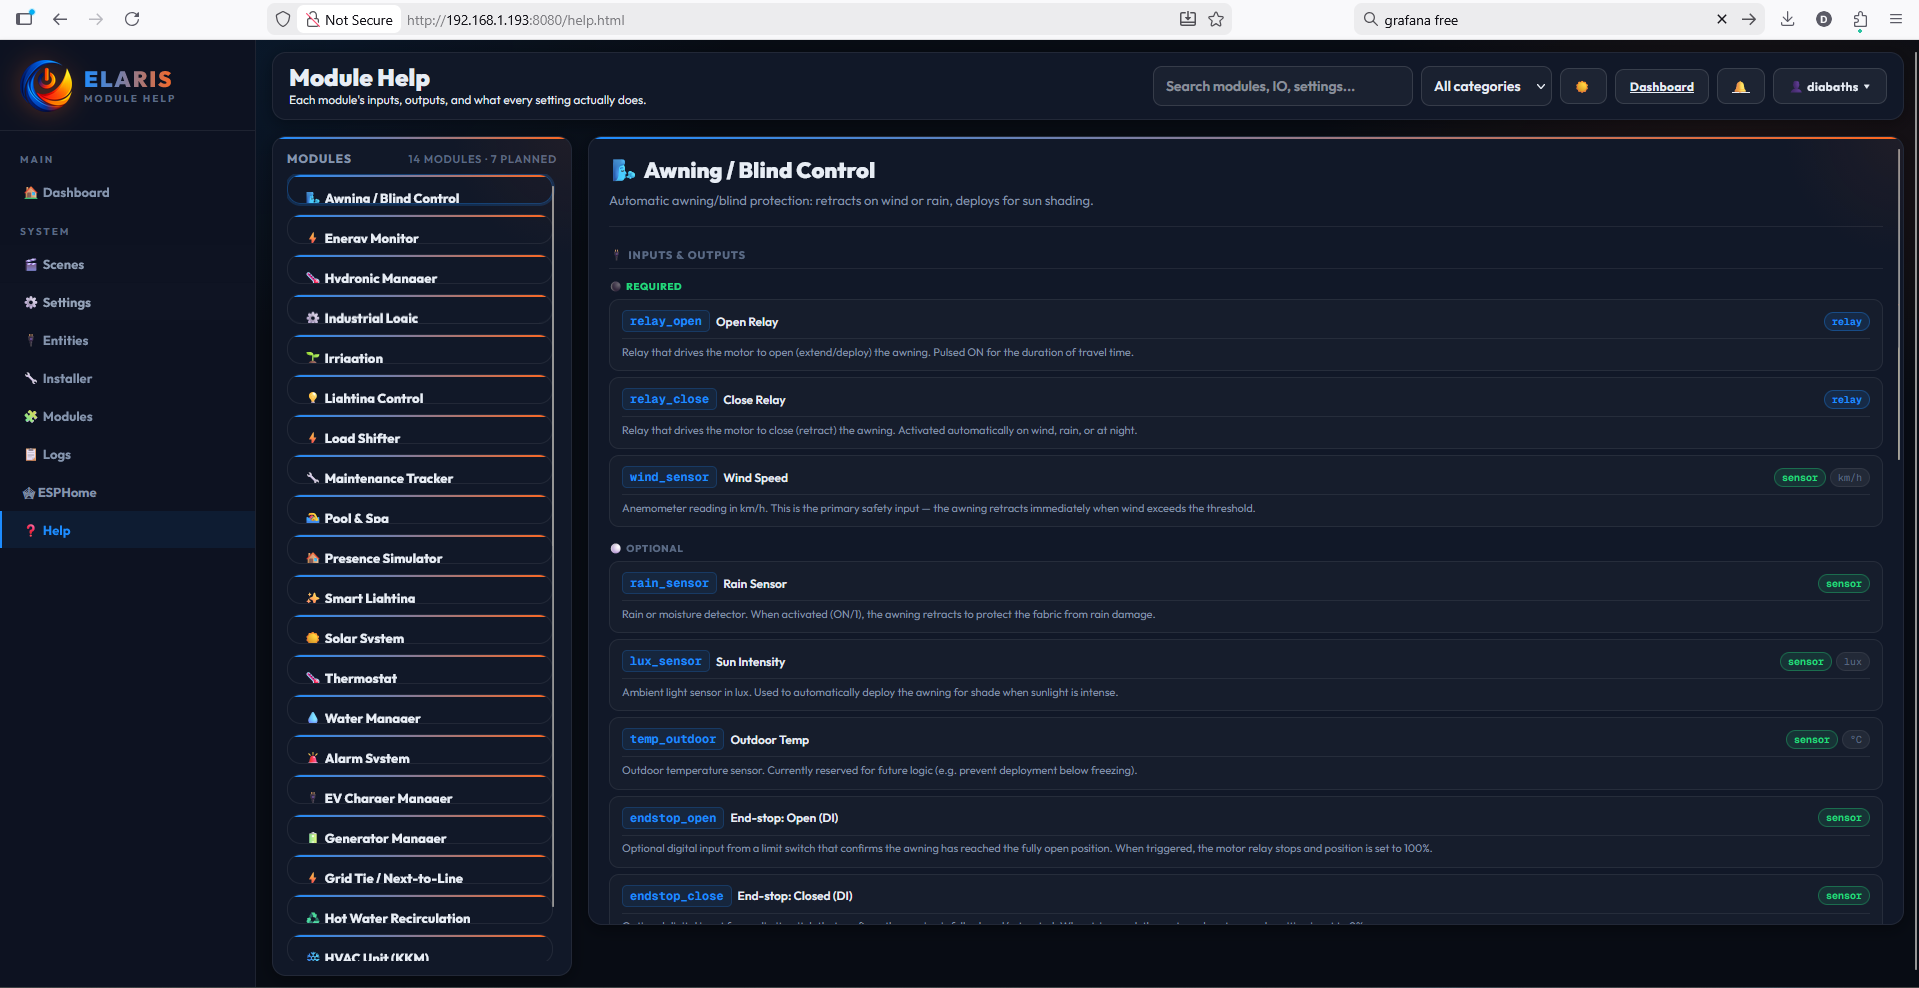
Task: Click the Installer wrench icon
Action: pyautogui.click(x=31, y=379)
